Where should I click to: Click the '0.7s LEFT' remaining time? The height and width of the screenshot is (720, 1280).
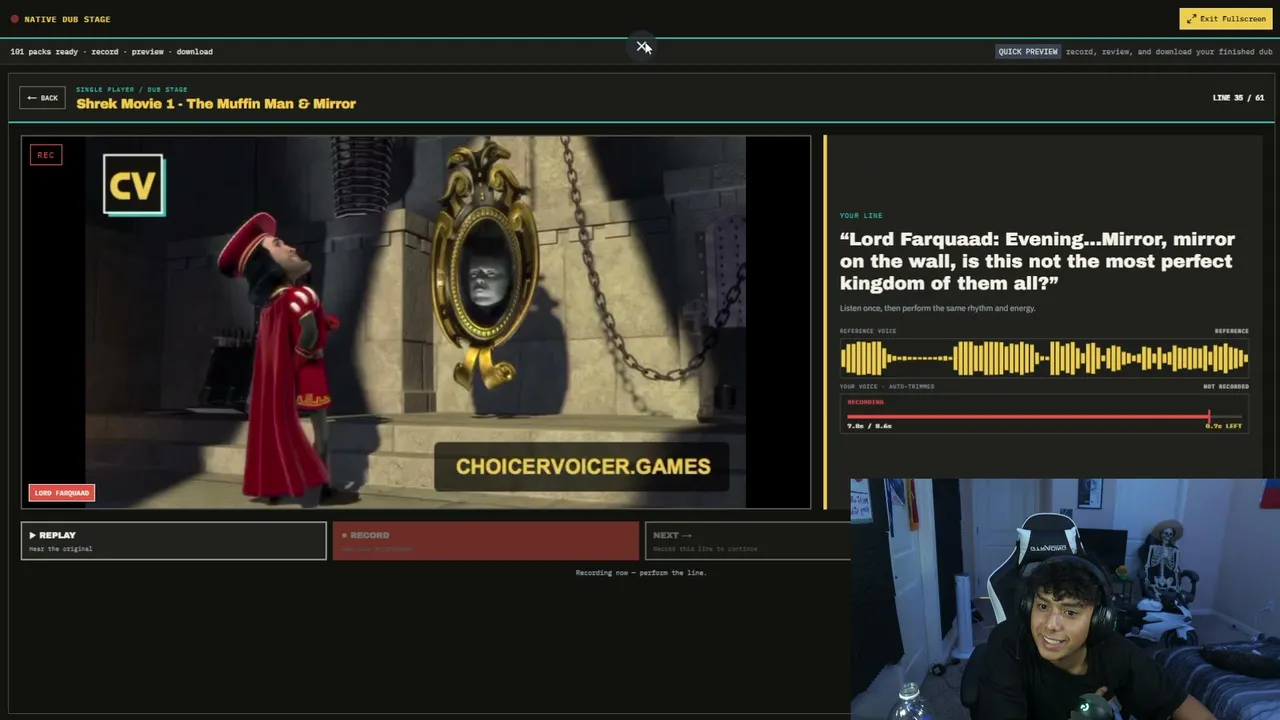pyautogui.click(x=1223, y=426)
